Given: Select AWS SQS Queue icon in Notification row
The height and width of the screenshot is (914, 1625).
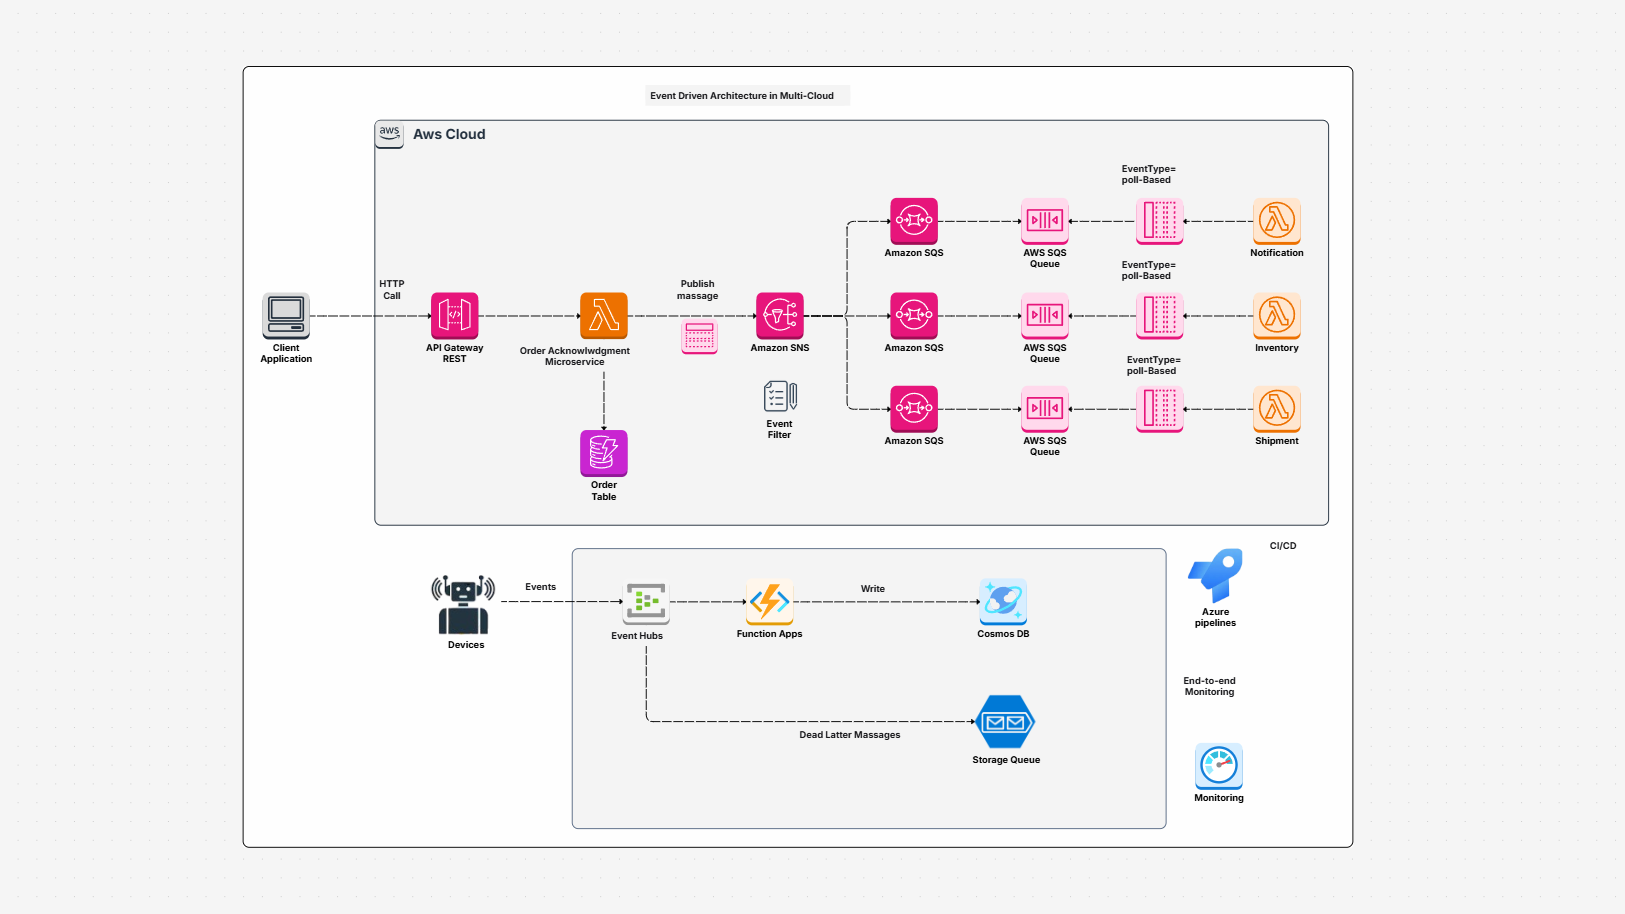Looking at the screenshot, I should pos(1045,221).
